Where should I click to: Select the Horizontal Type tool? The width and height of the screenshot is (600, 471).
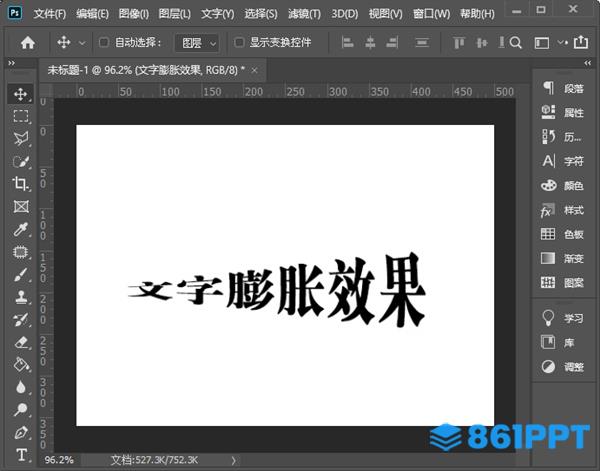[x=21, y=455]
